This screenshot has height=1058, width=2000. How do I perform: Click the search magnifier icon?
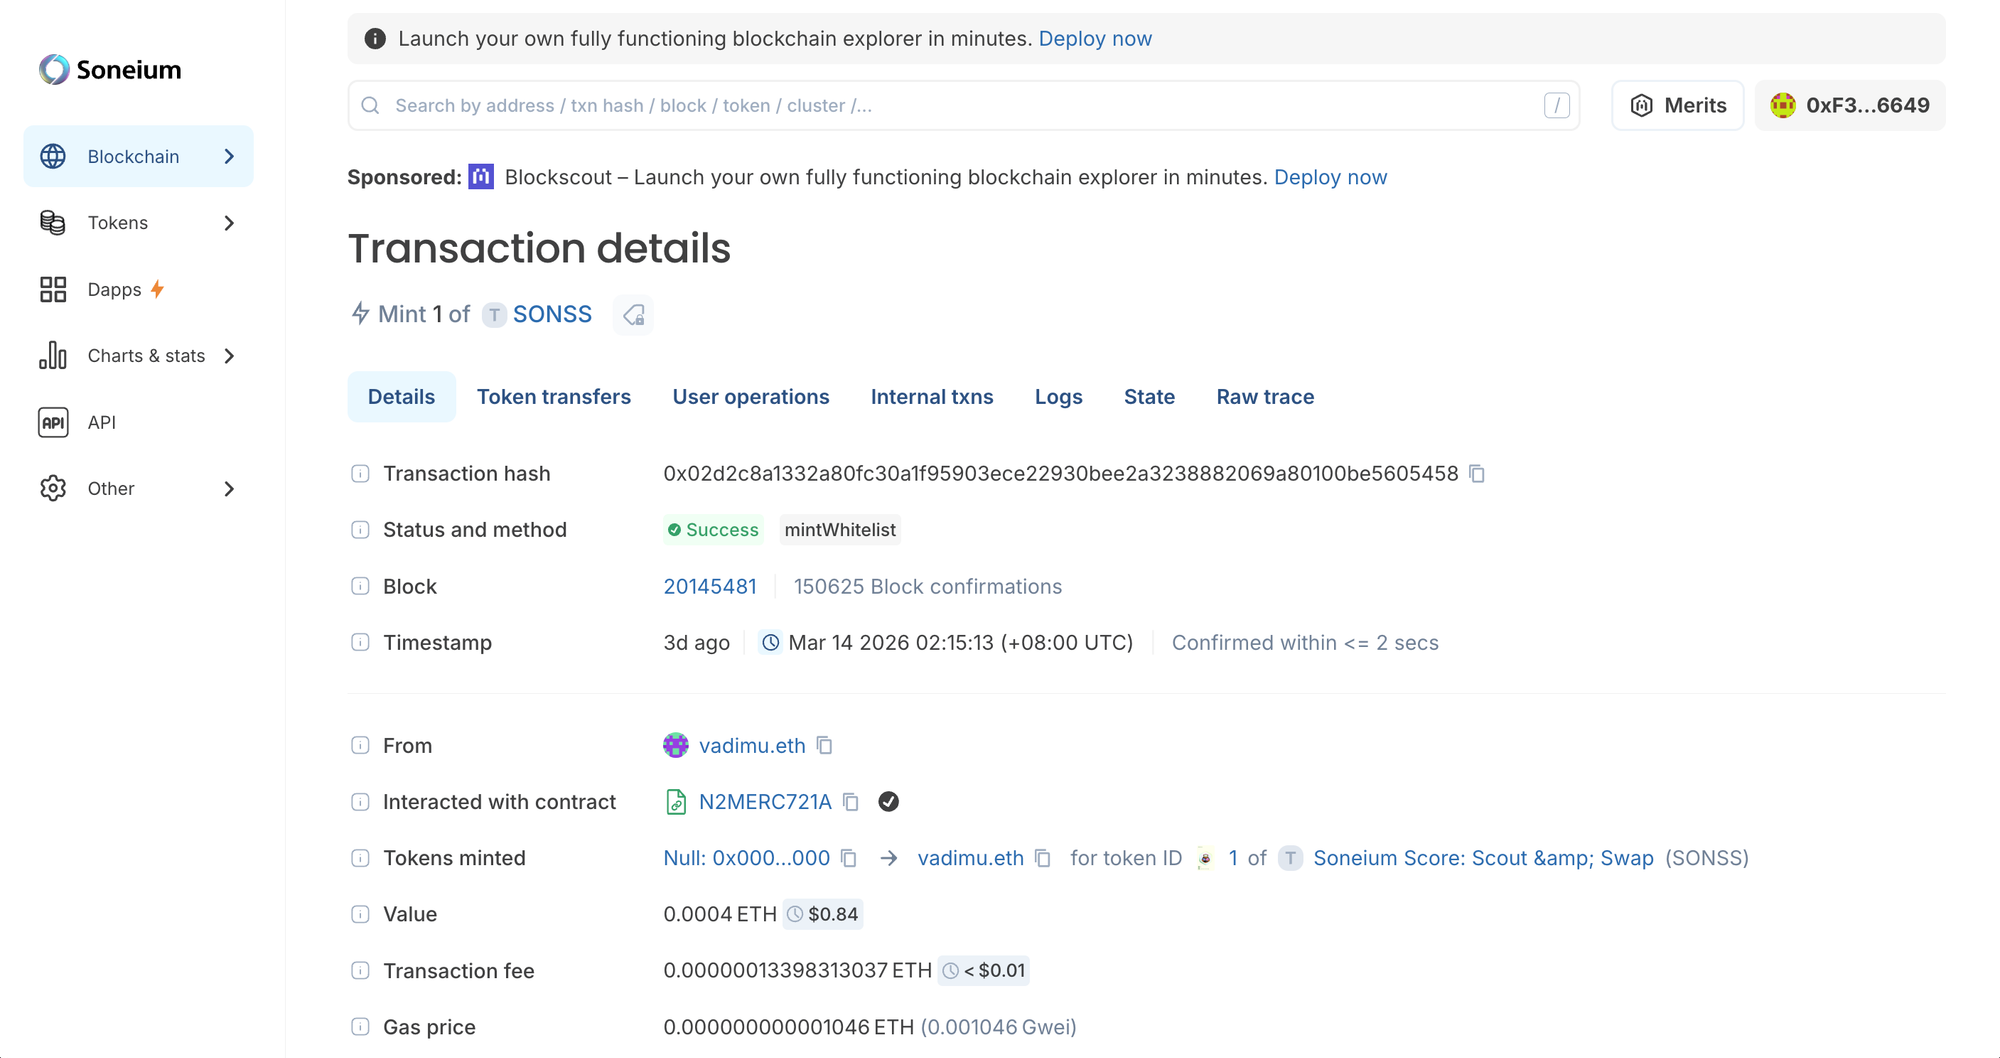coord(370,105)
